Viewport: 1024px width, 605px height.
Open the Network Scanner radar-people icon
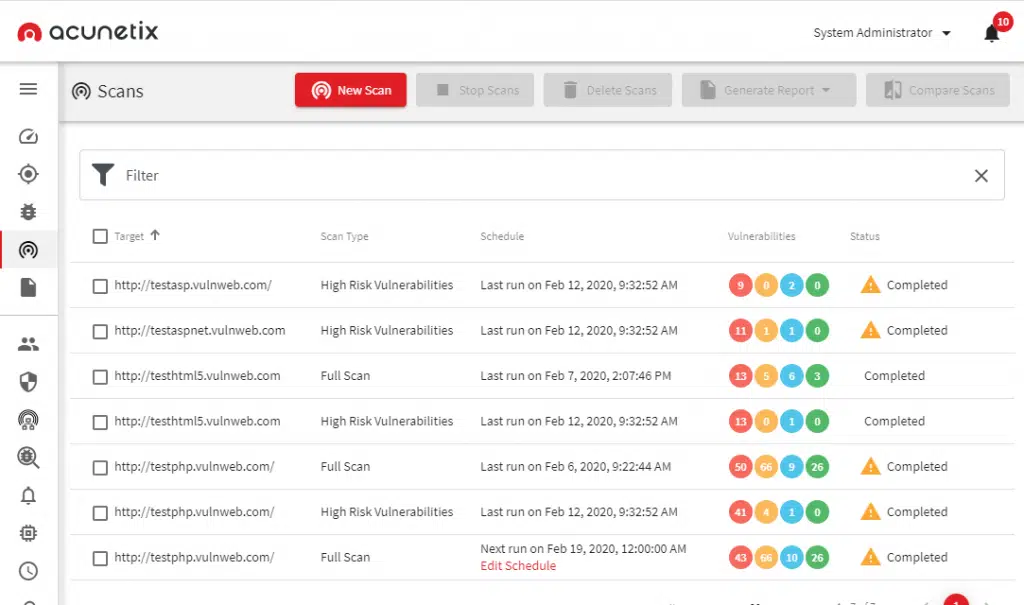click(x=28, y=419)
